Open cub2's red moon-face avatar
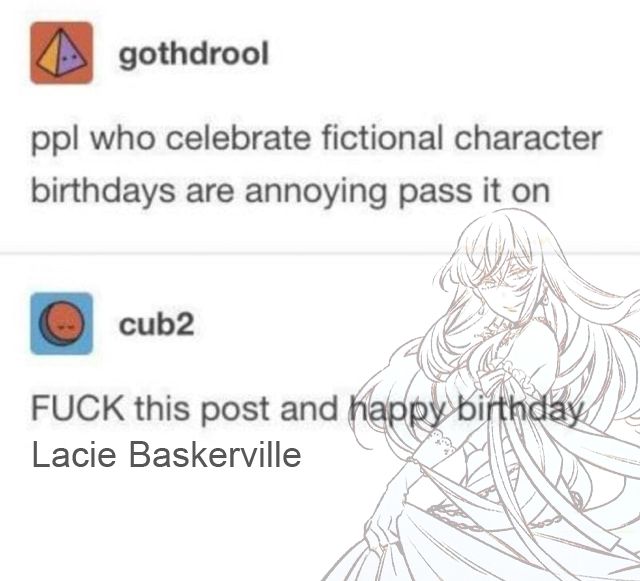 tap(62, 323)
